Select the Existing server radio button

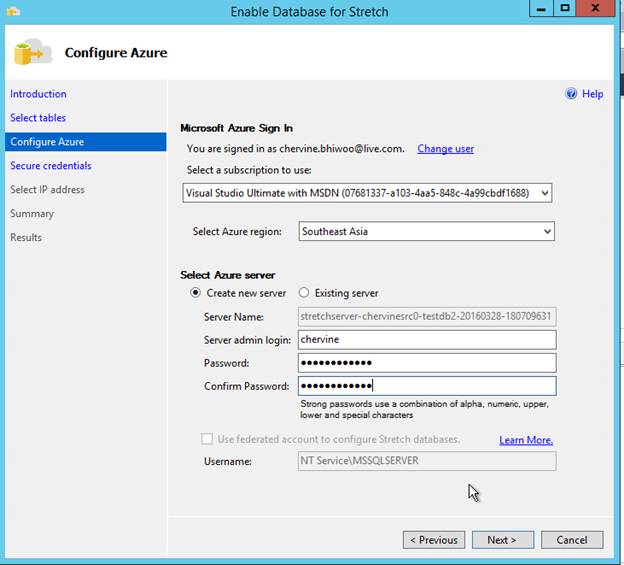click(x=304, y=293)
